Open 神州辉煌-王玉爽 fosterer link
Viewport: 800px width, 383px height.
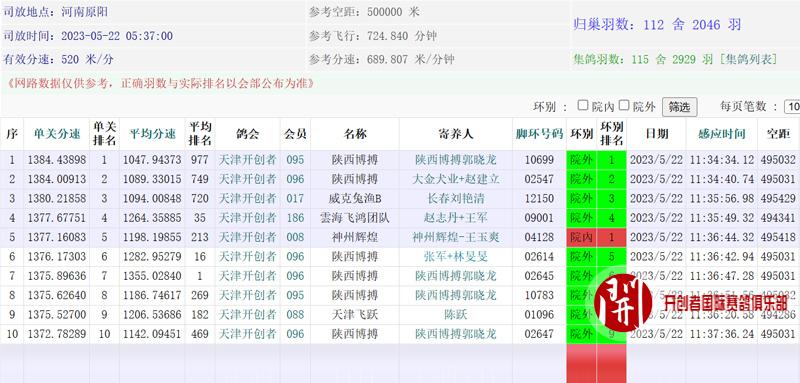455,237
